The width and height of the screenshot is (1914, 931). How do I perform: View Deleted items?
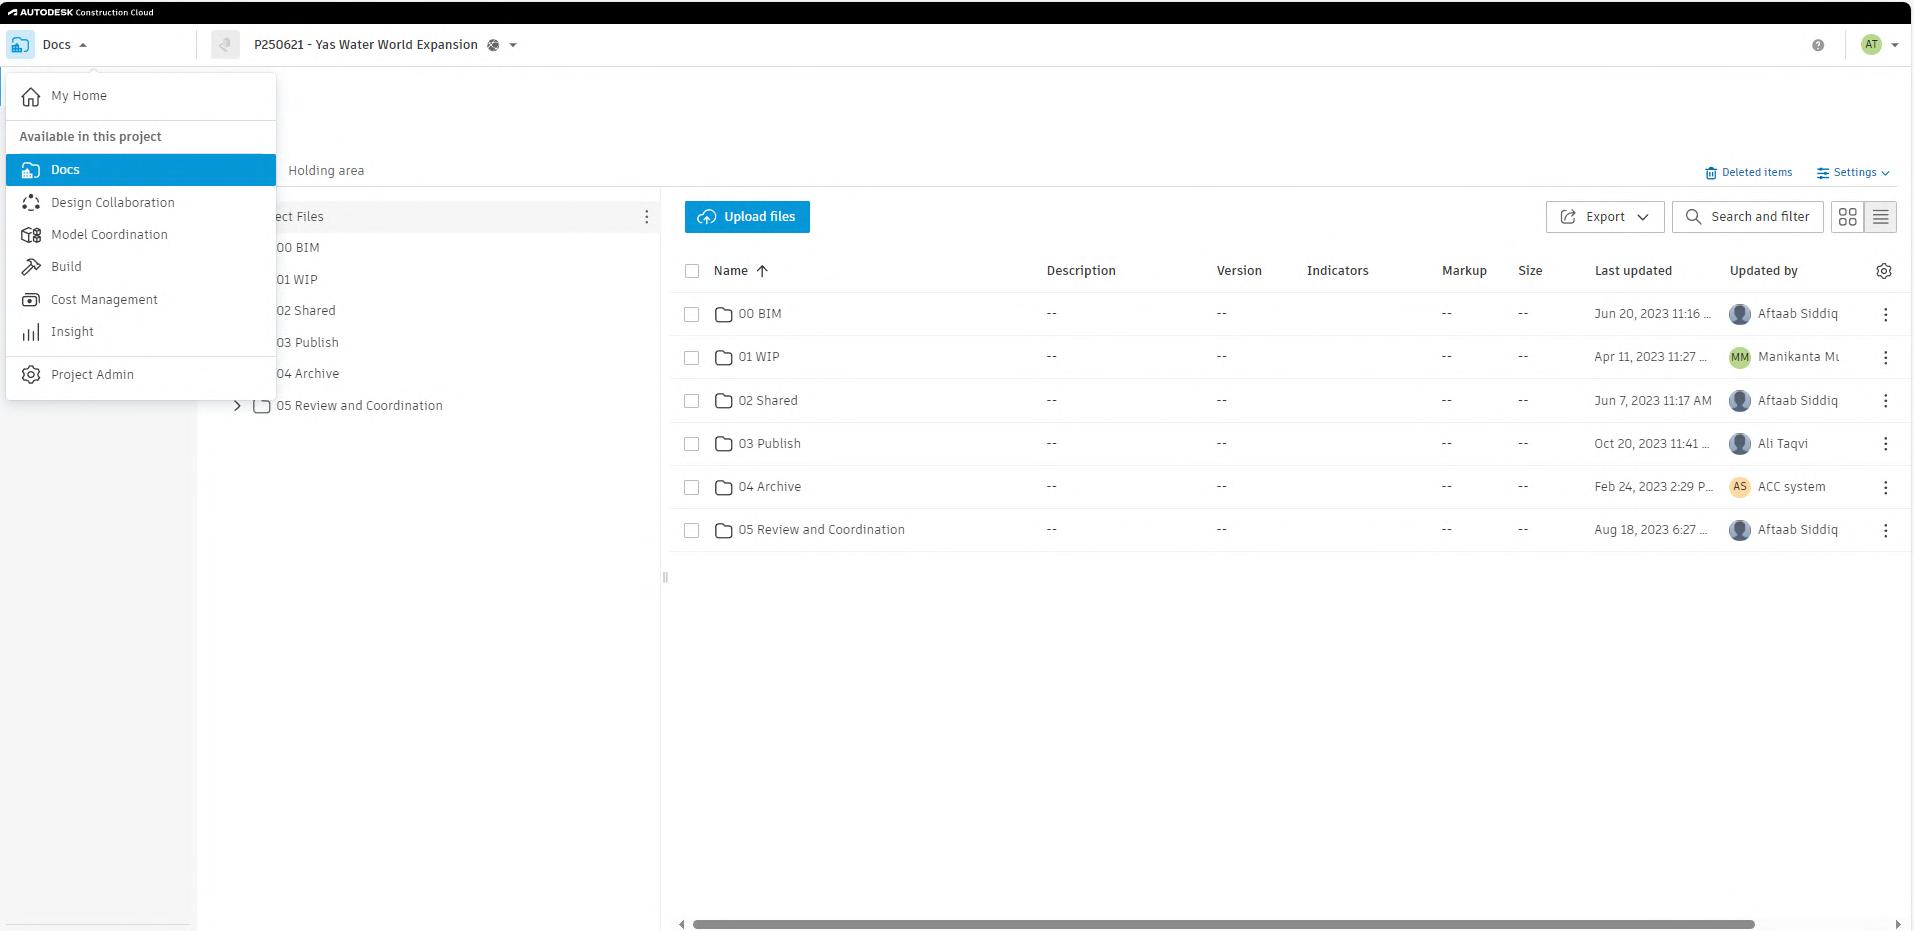[x=1748, y=172]
